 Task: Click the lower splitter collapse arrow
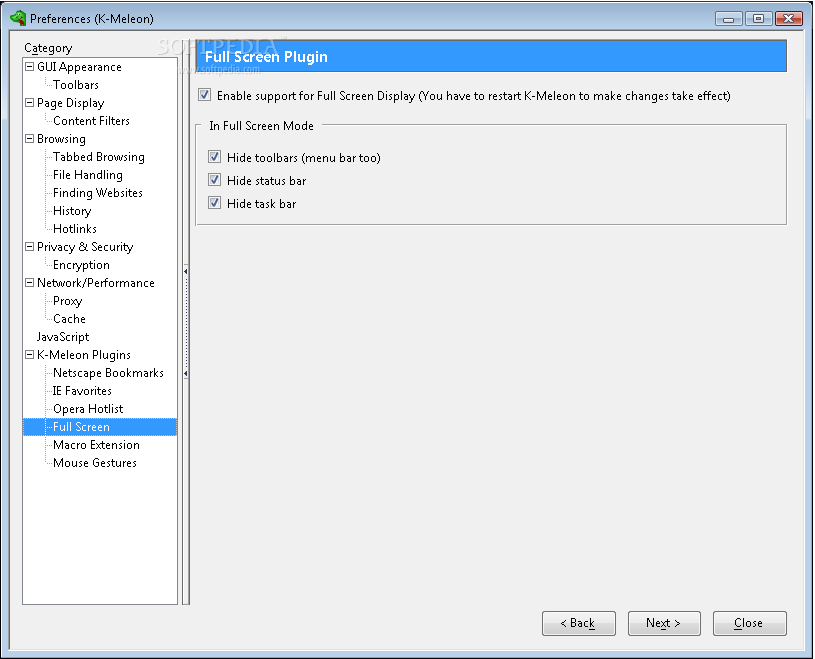(186, 373)
